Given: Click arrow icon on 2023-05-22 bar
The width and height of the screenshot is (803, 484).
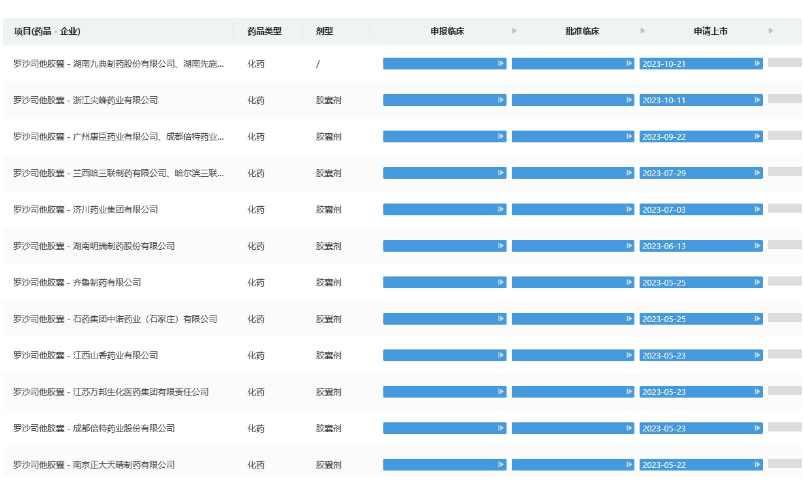Looking at the screenshot, I should [x=758, y=465].
